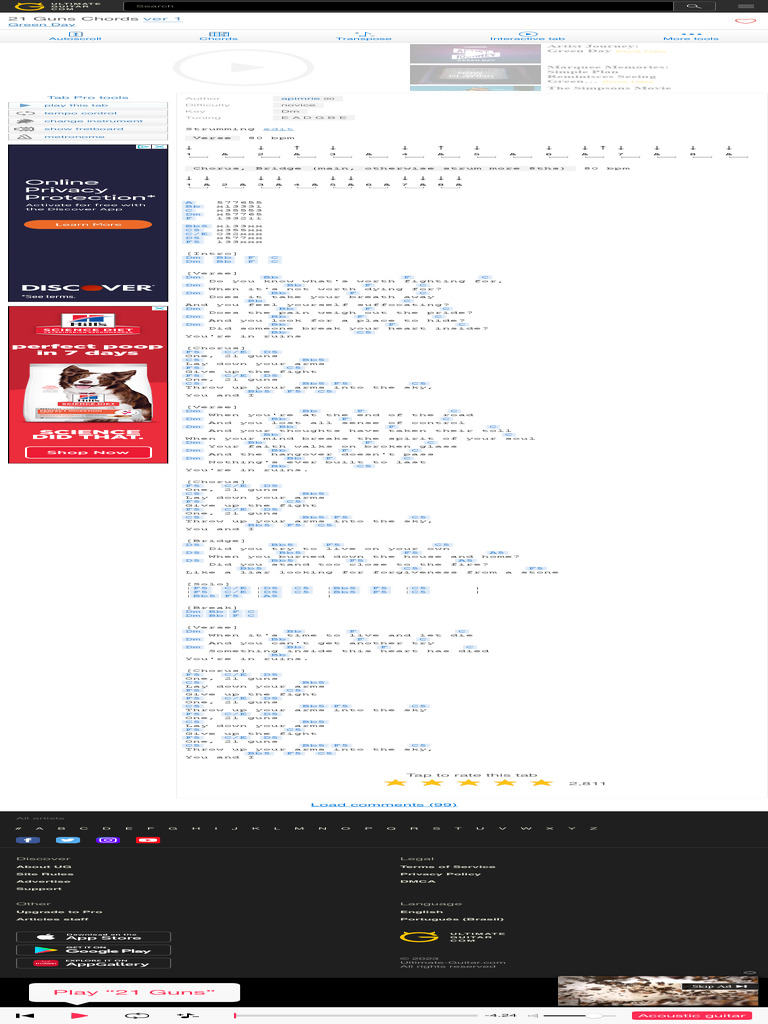The height and width of the screenshot is (1024, 768).
Task: Select the Transpose tool
Action: 364,36
